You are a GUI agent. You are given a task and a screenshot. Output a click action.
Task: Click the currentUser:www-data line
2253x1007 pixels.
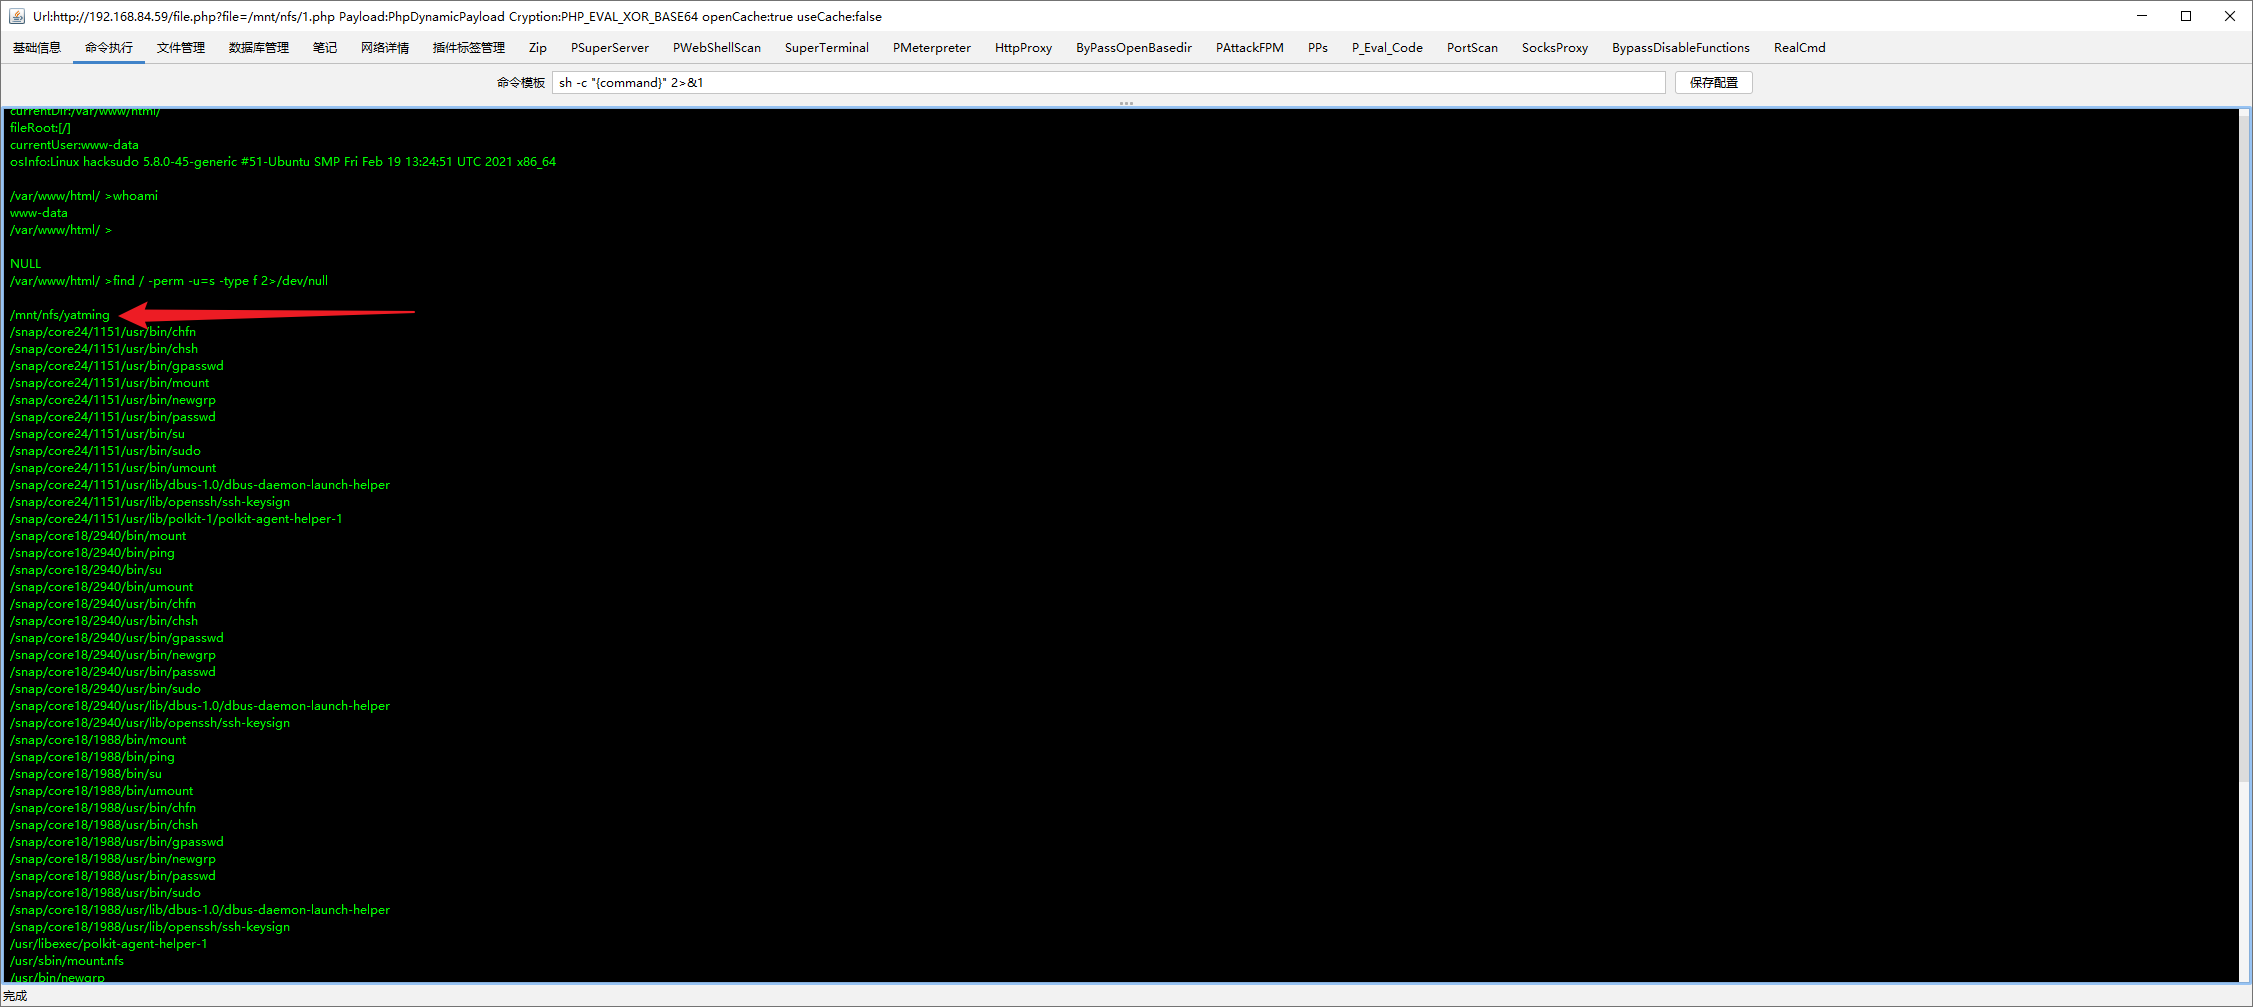[74, 145]
